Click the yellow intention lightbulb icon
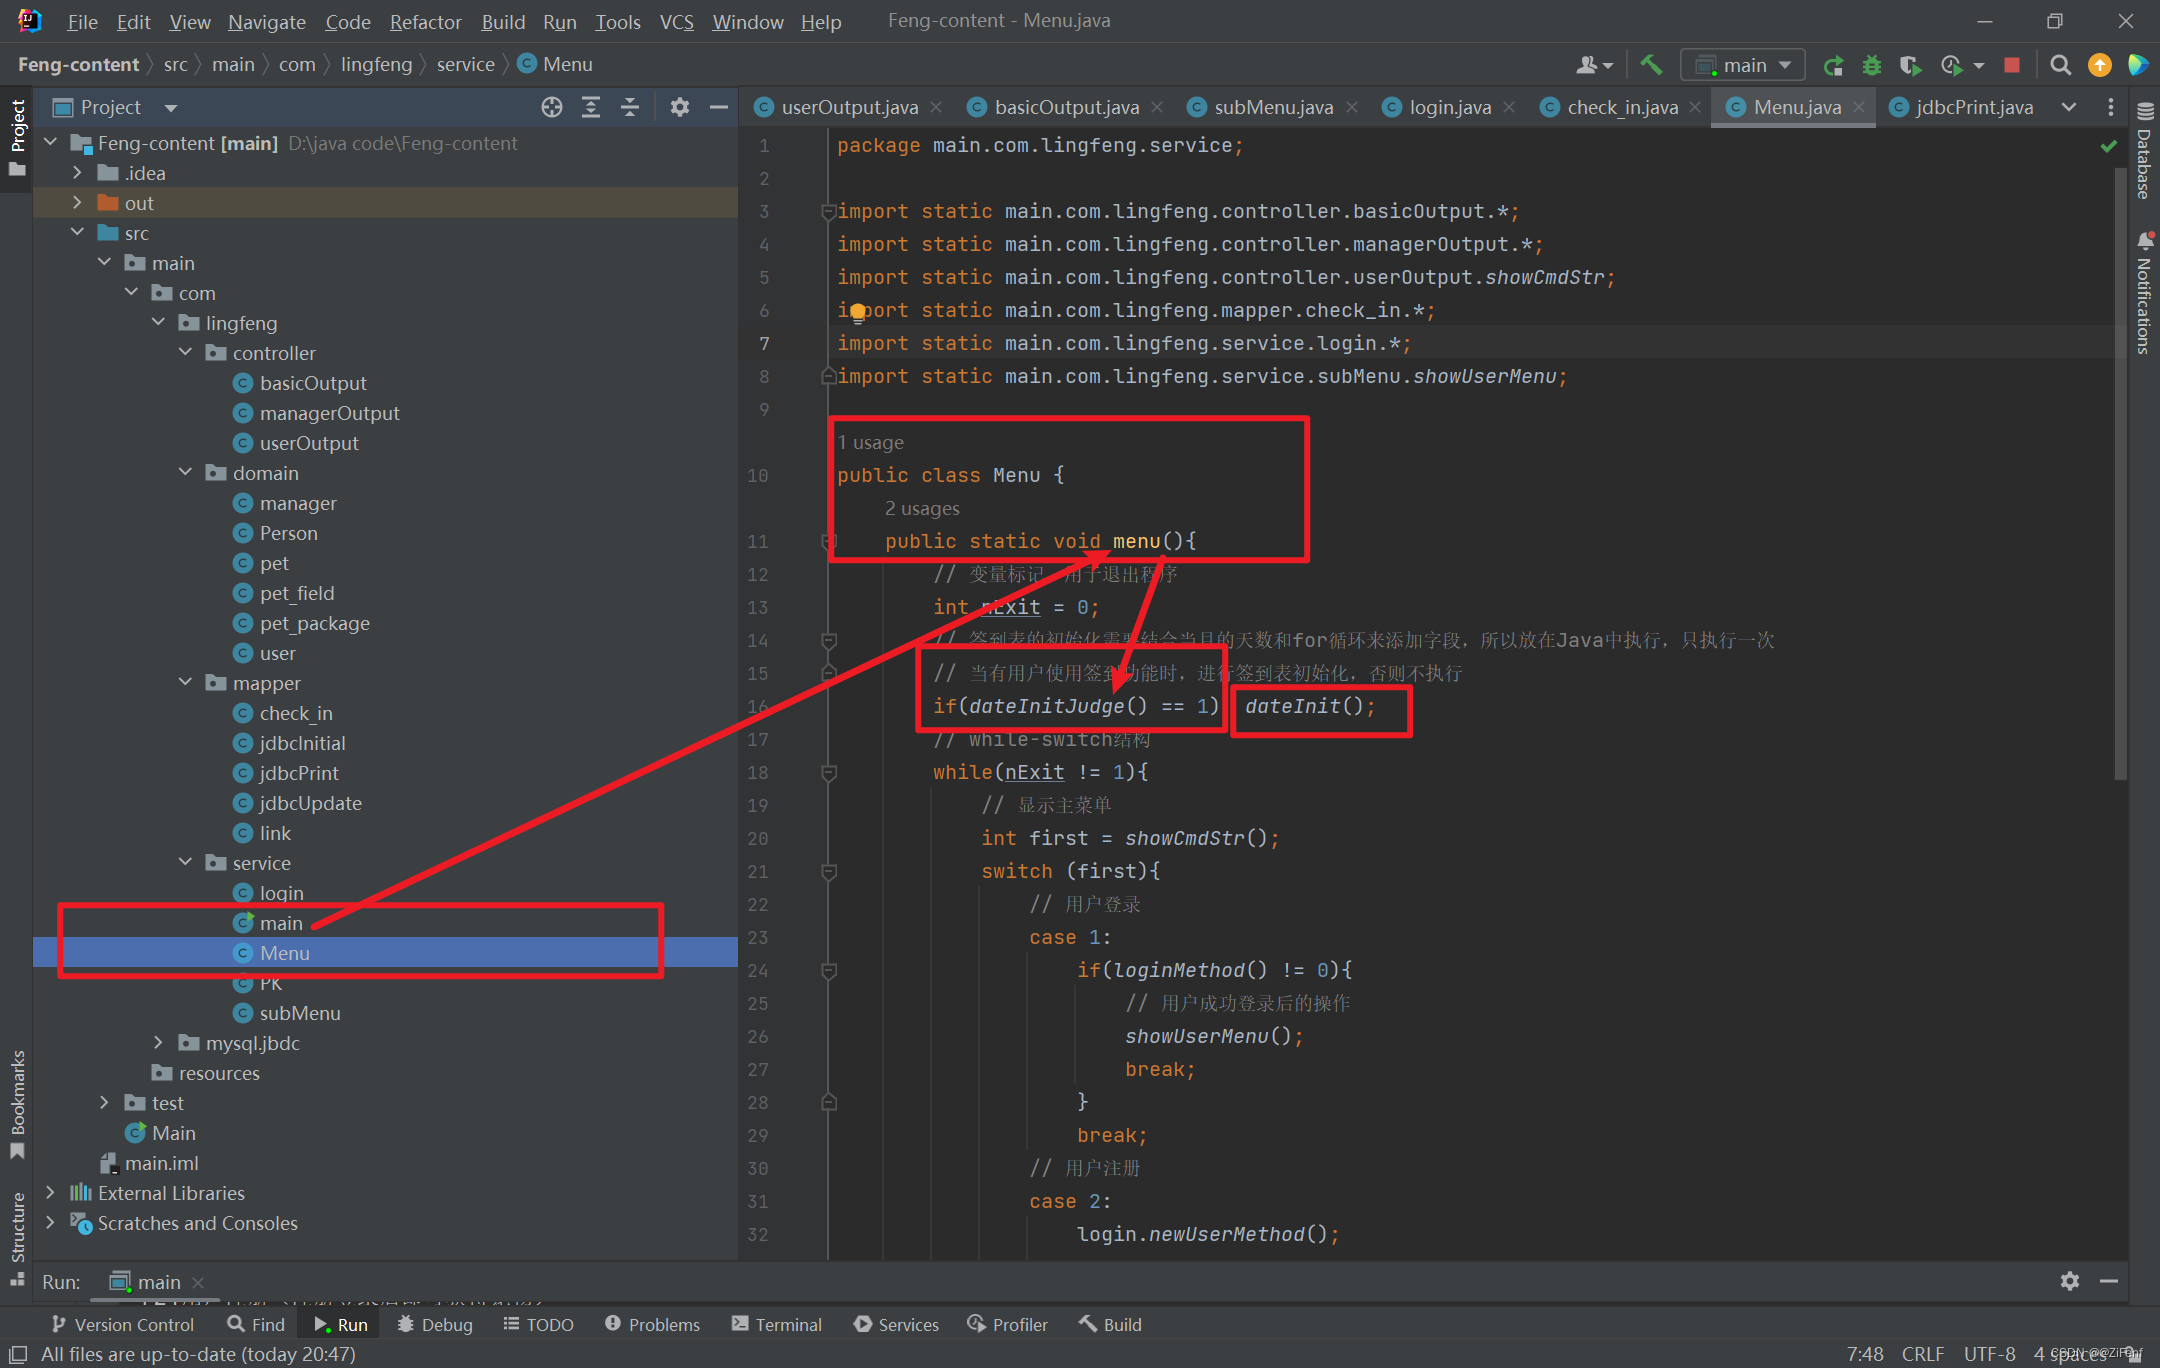 coord(857,312)
